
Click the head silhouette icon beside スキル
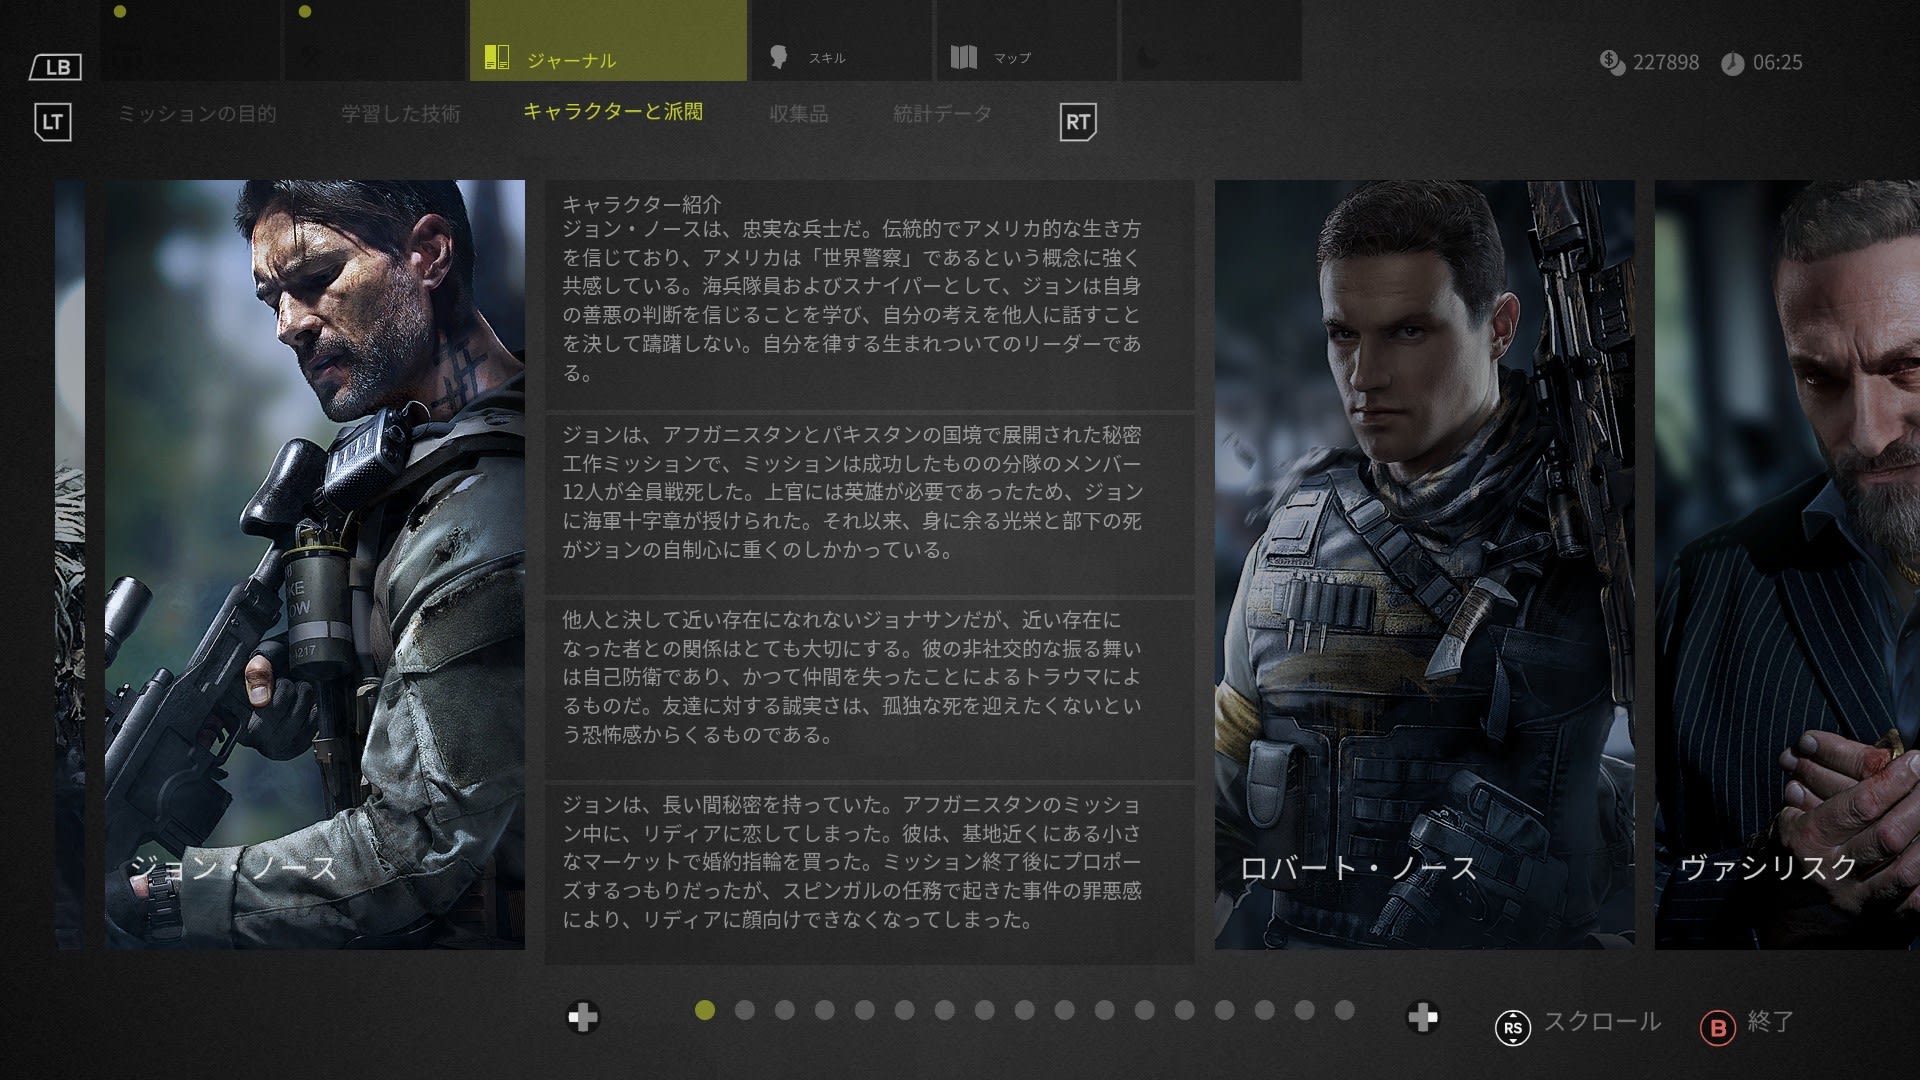[779, 56]
